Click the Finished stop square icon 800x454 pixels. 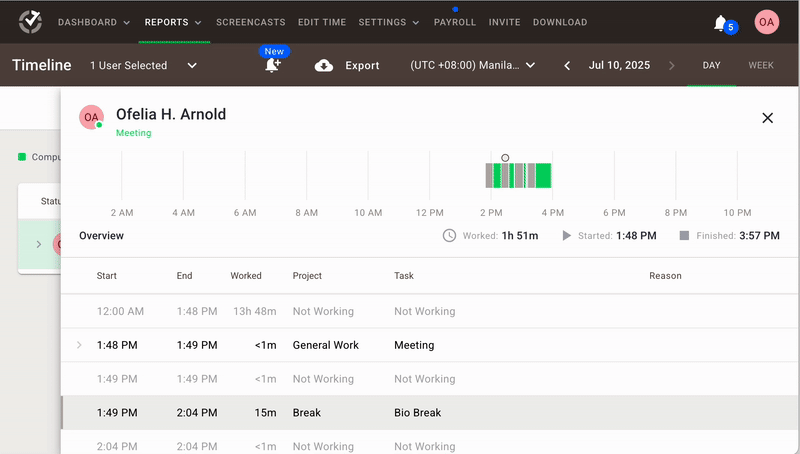click(x=684, y=236)
